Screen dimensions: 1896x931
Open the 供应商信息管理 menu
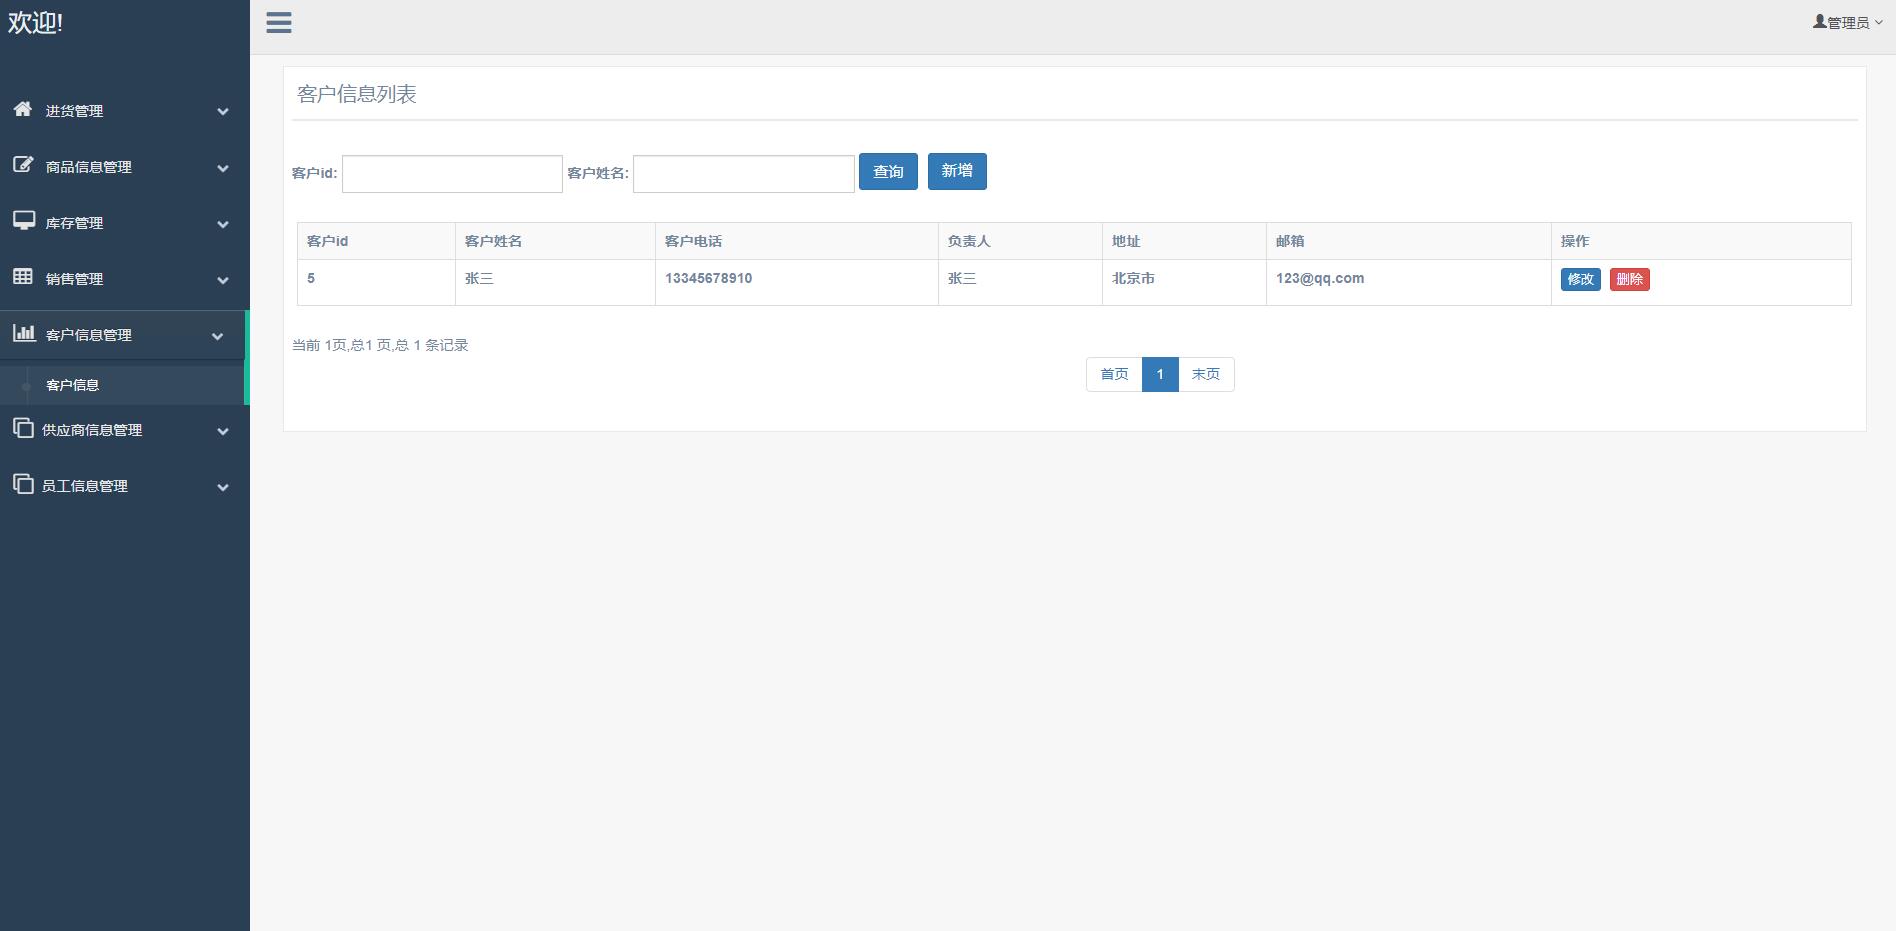pos(124,430)
